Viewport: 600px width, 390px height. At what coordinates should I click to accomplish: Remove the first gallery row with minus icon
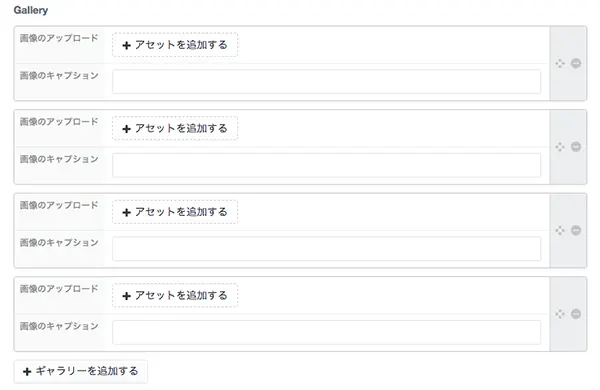576,63
